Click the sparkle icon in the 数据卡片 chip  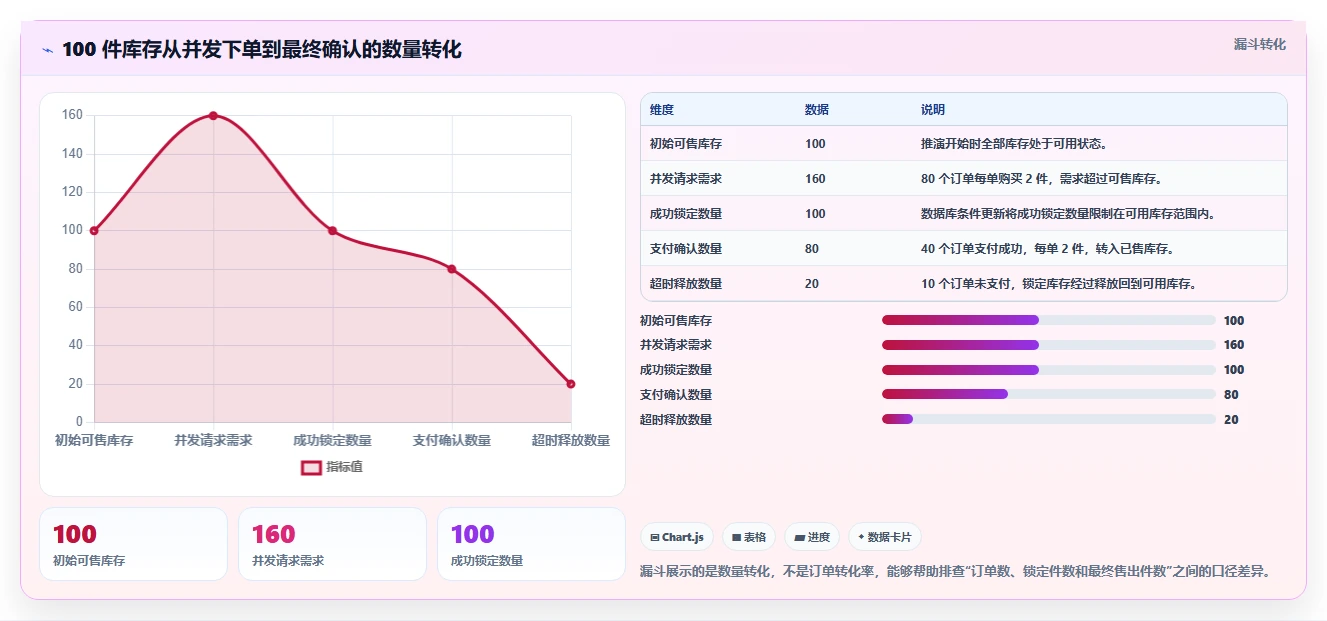tap(861, 537)
